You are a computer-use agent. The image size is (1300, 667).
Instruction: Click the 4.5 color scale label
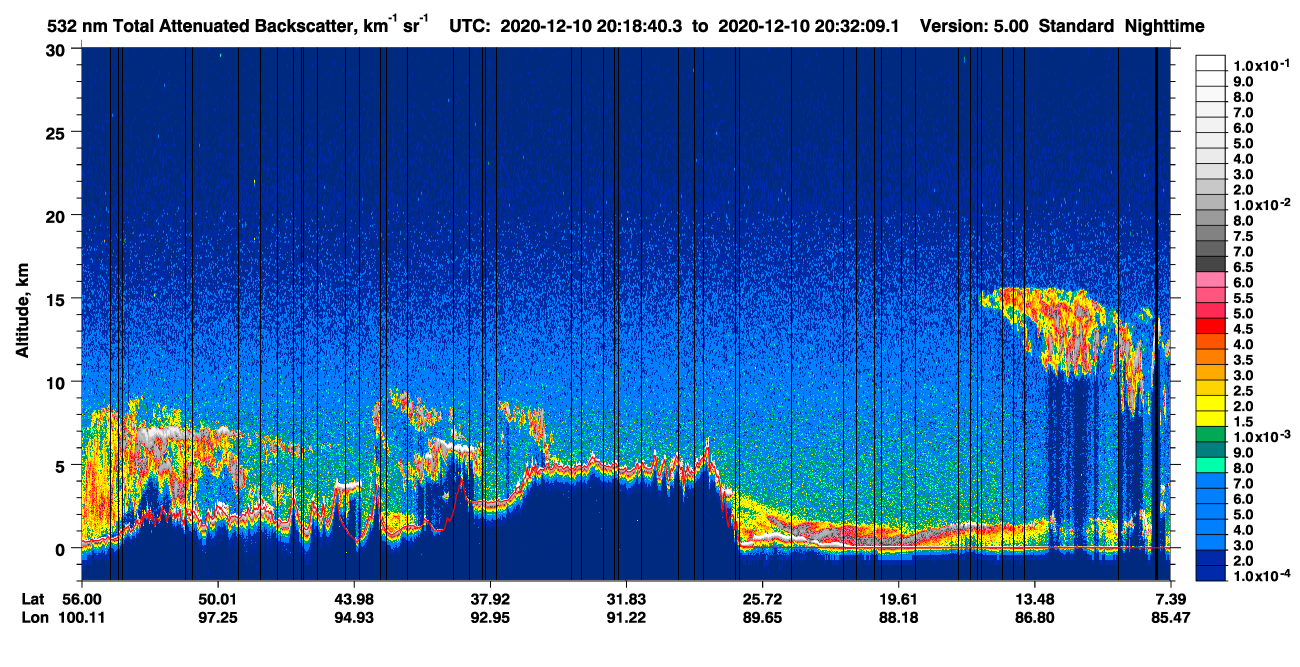click(x=1242, y=330)
